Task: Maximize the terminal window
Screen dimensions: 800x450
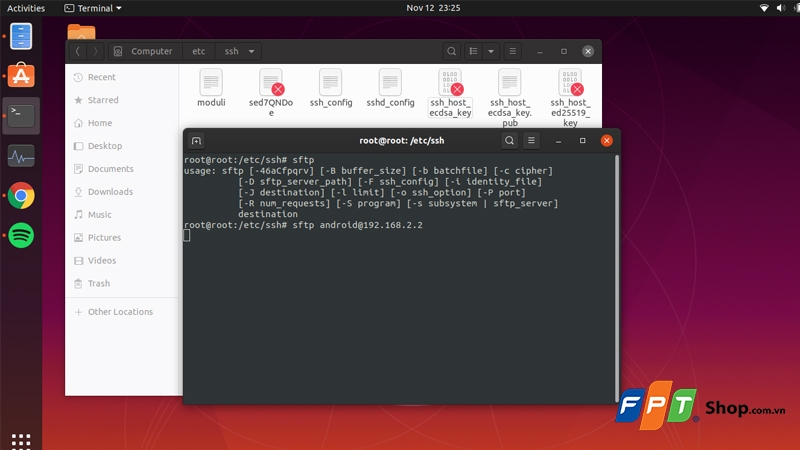Action: pyautogui.click(x=582, y=141)
